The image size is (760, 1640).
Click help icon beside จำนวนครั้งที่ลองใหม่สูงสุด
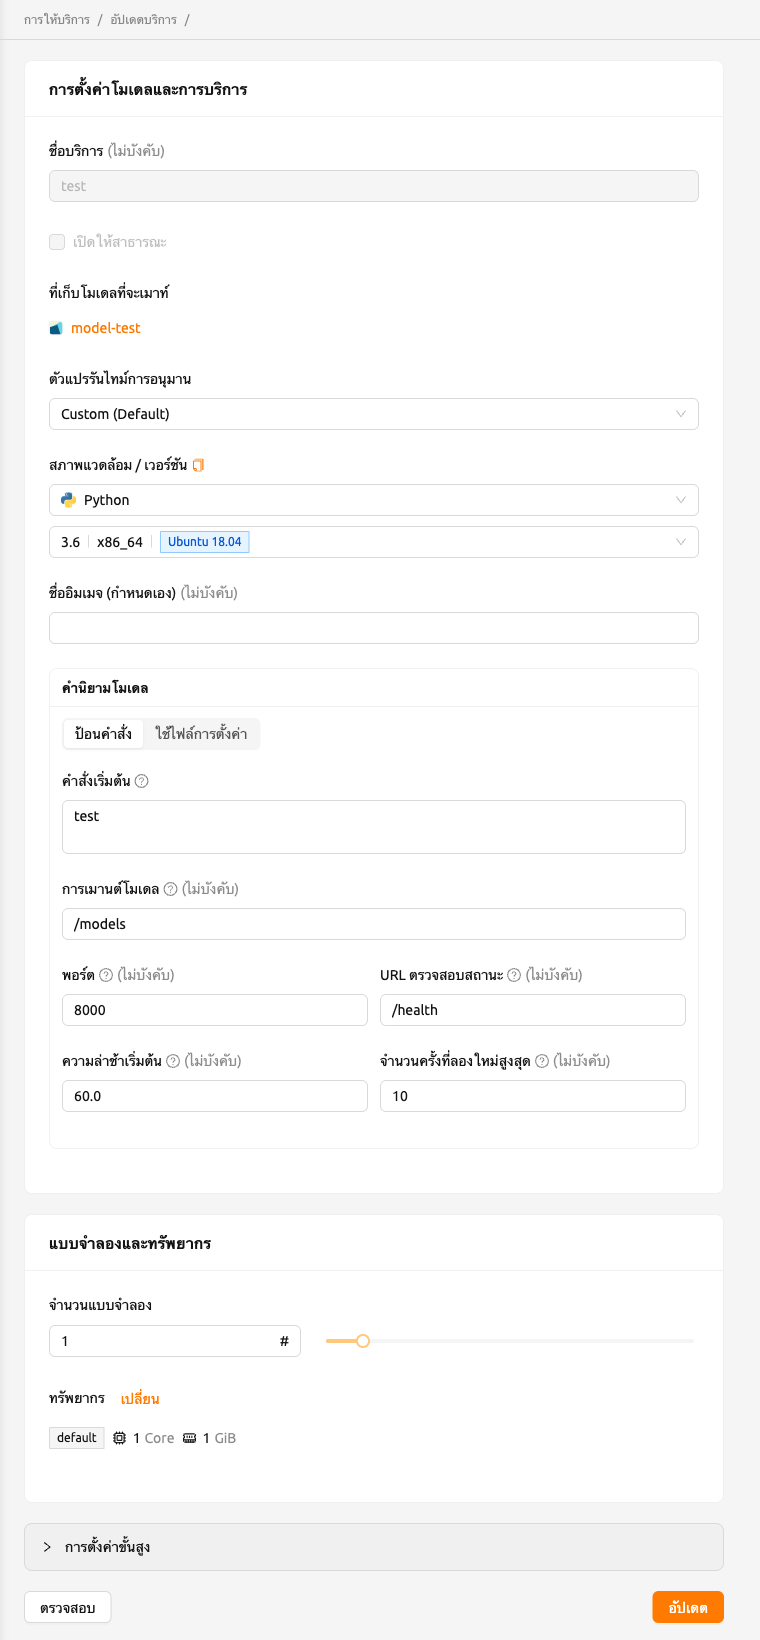(542, 1061)
